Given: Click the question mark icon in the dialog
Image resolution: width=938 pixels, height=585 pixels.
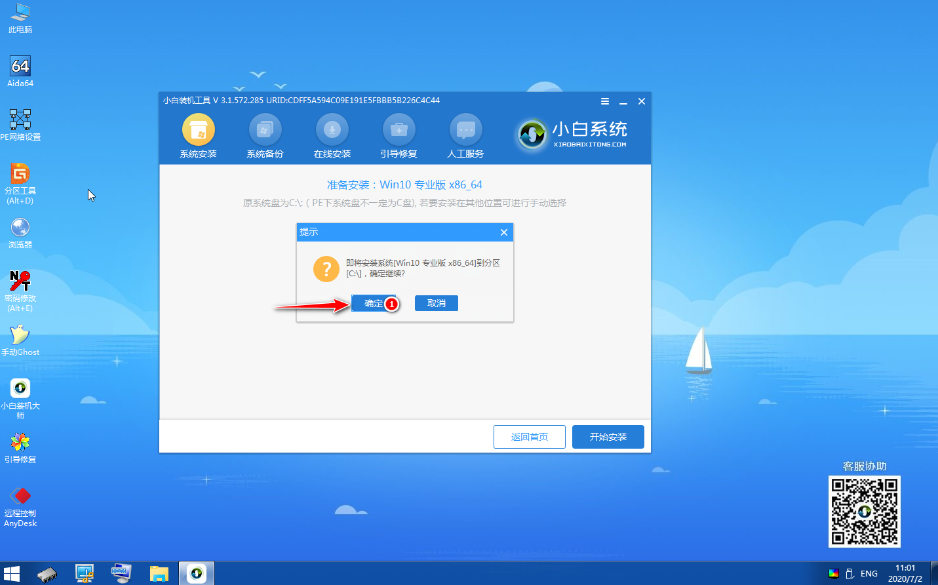Looking at the screenshot, I should (326, 269).
